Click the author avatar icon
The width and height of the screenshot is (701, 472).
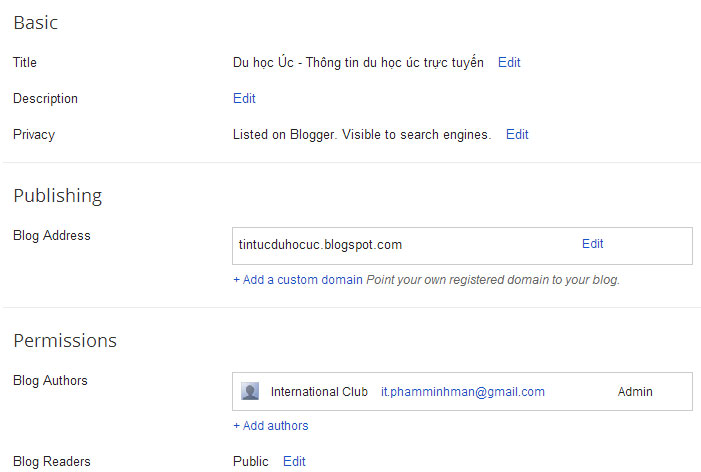tap(250, 391)
